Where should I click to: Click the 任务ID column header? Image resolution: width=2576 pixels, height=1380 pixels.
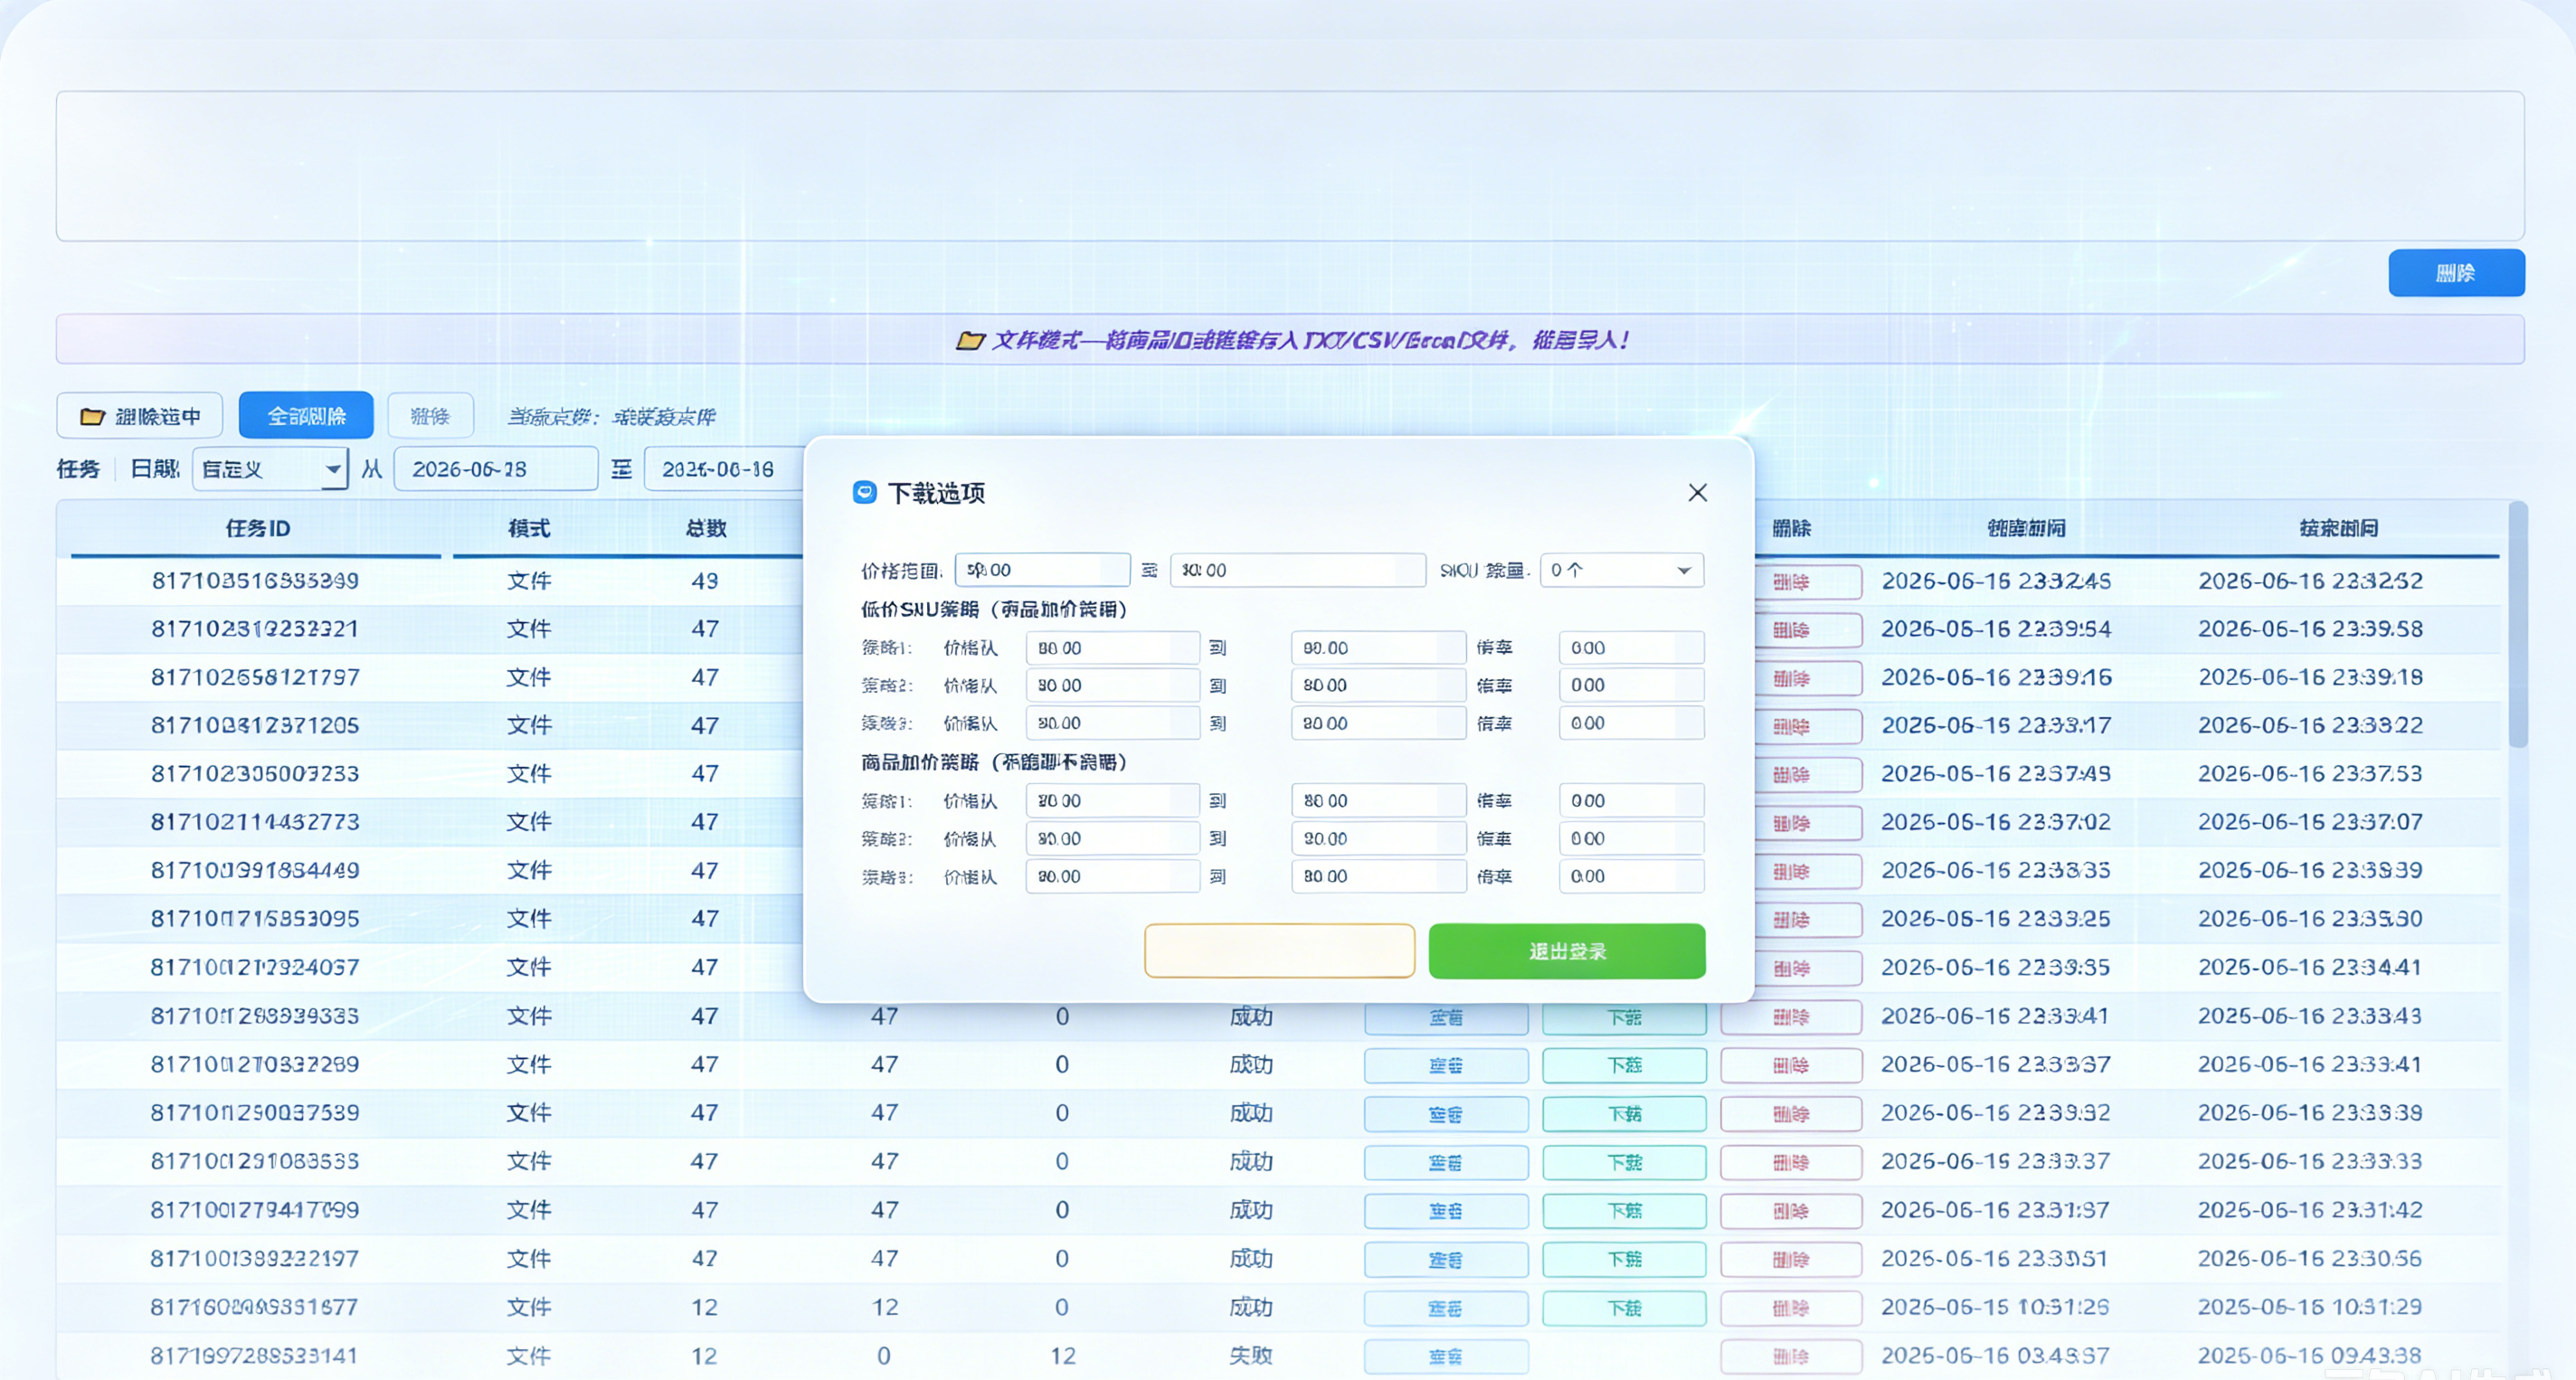pyautogui.click(x=257, y=528)
